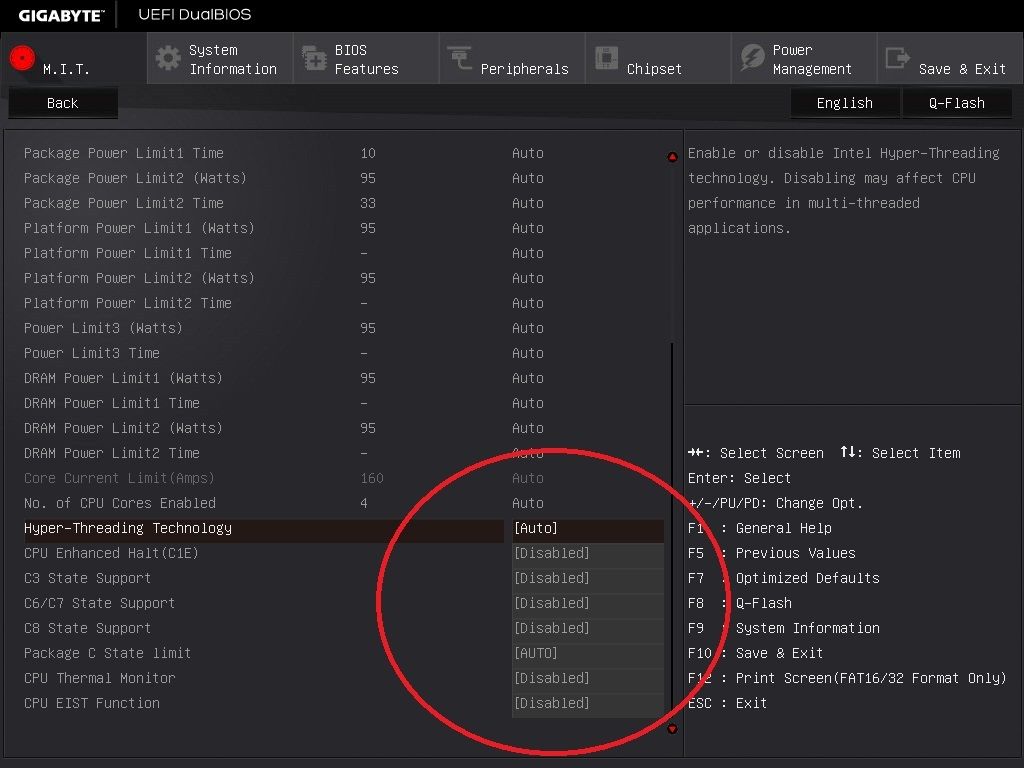Toggle C3 State Support Disabled setting
The image size is (1024, 768).
(x=587, y=578)
